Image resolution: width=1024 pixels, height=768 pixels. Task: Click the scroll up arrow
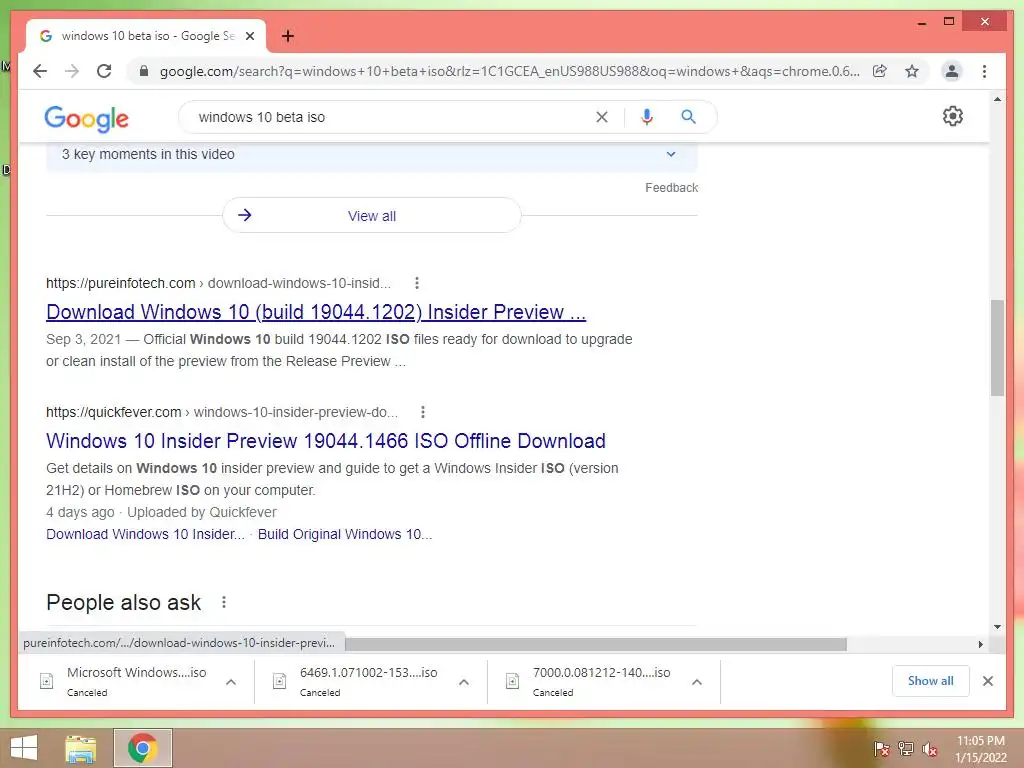pyautogui.click(x=997, y=100)
